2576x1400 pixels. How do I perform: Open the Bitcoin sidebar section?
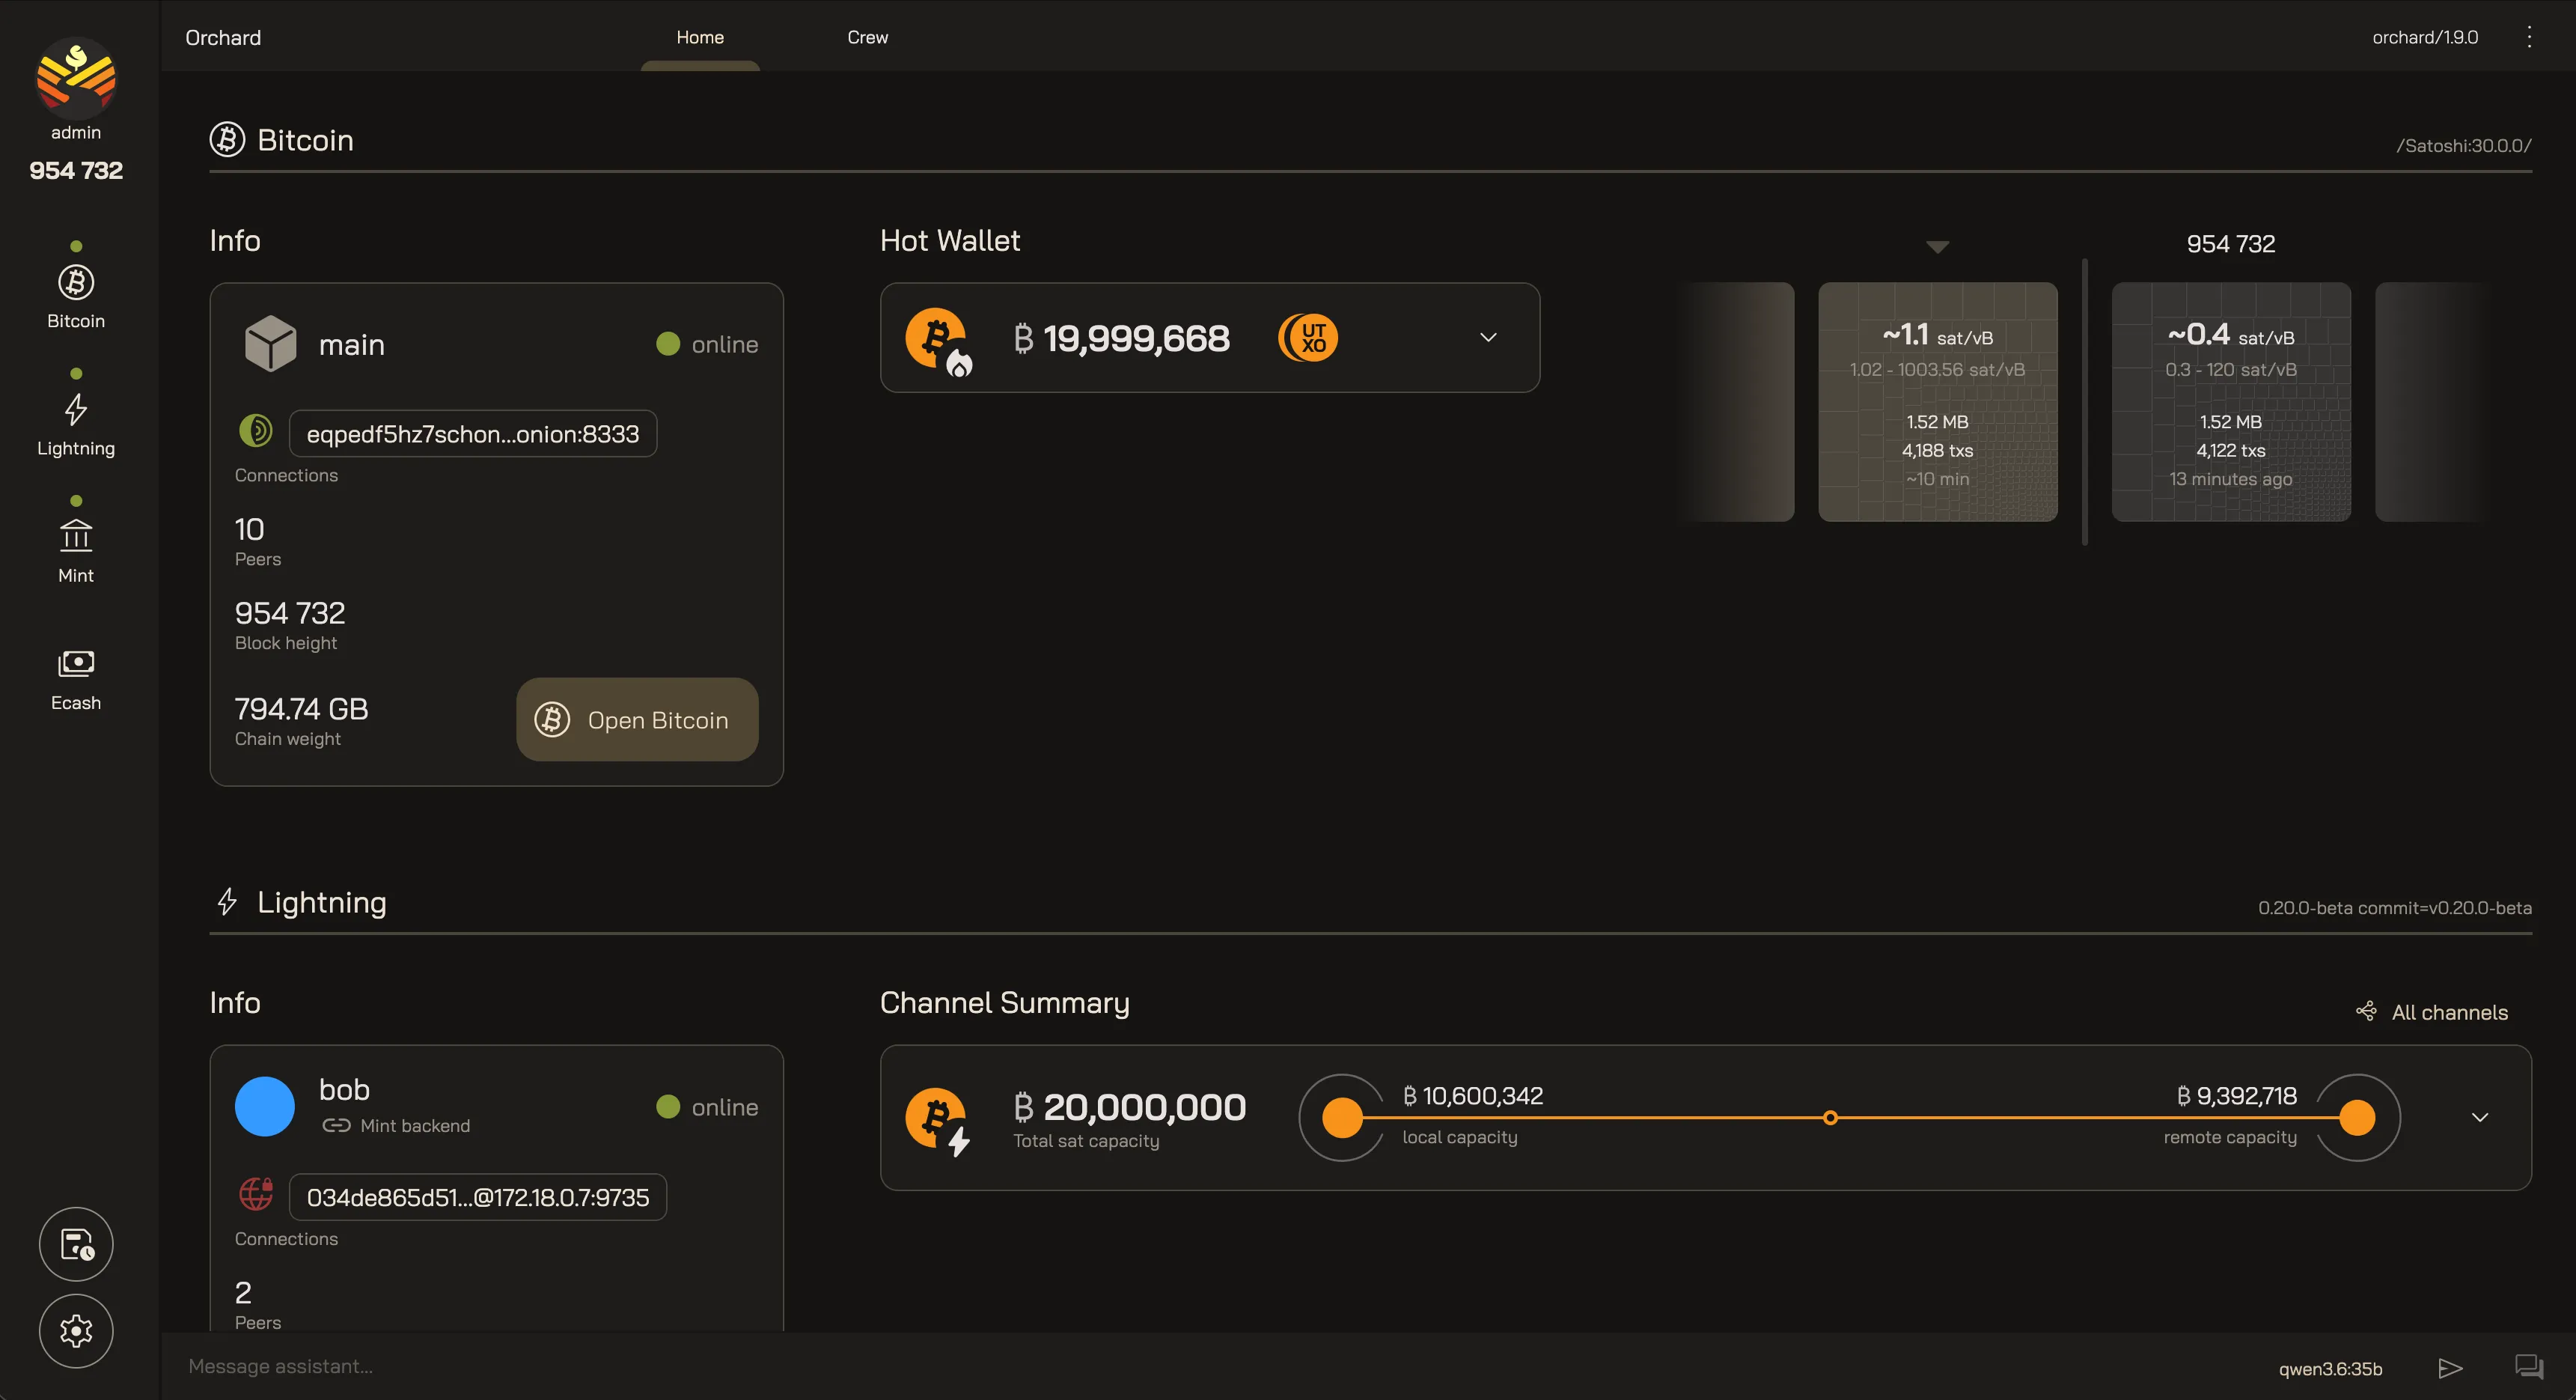pyautogui.click(x=76, y=296)
